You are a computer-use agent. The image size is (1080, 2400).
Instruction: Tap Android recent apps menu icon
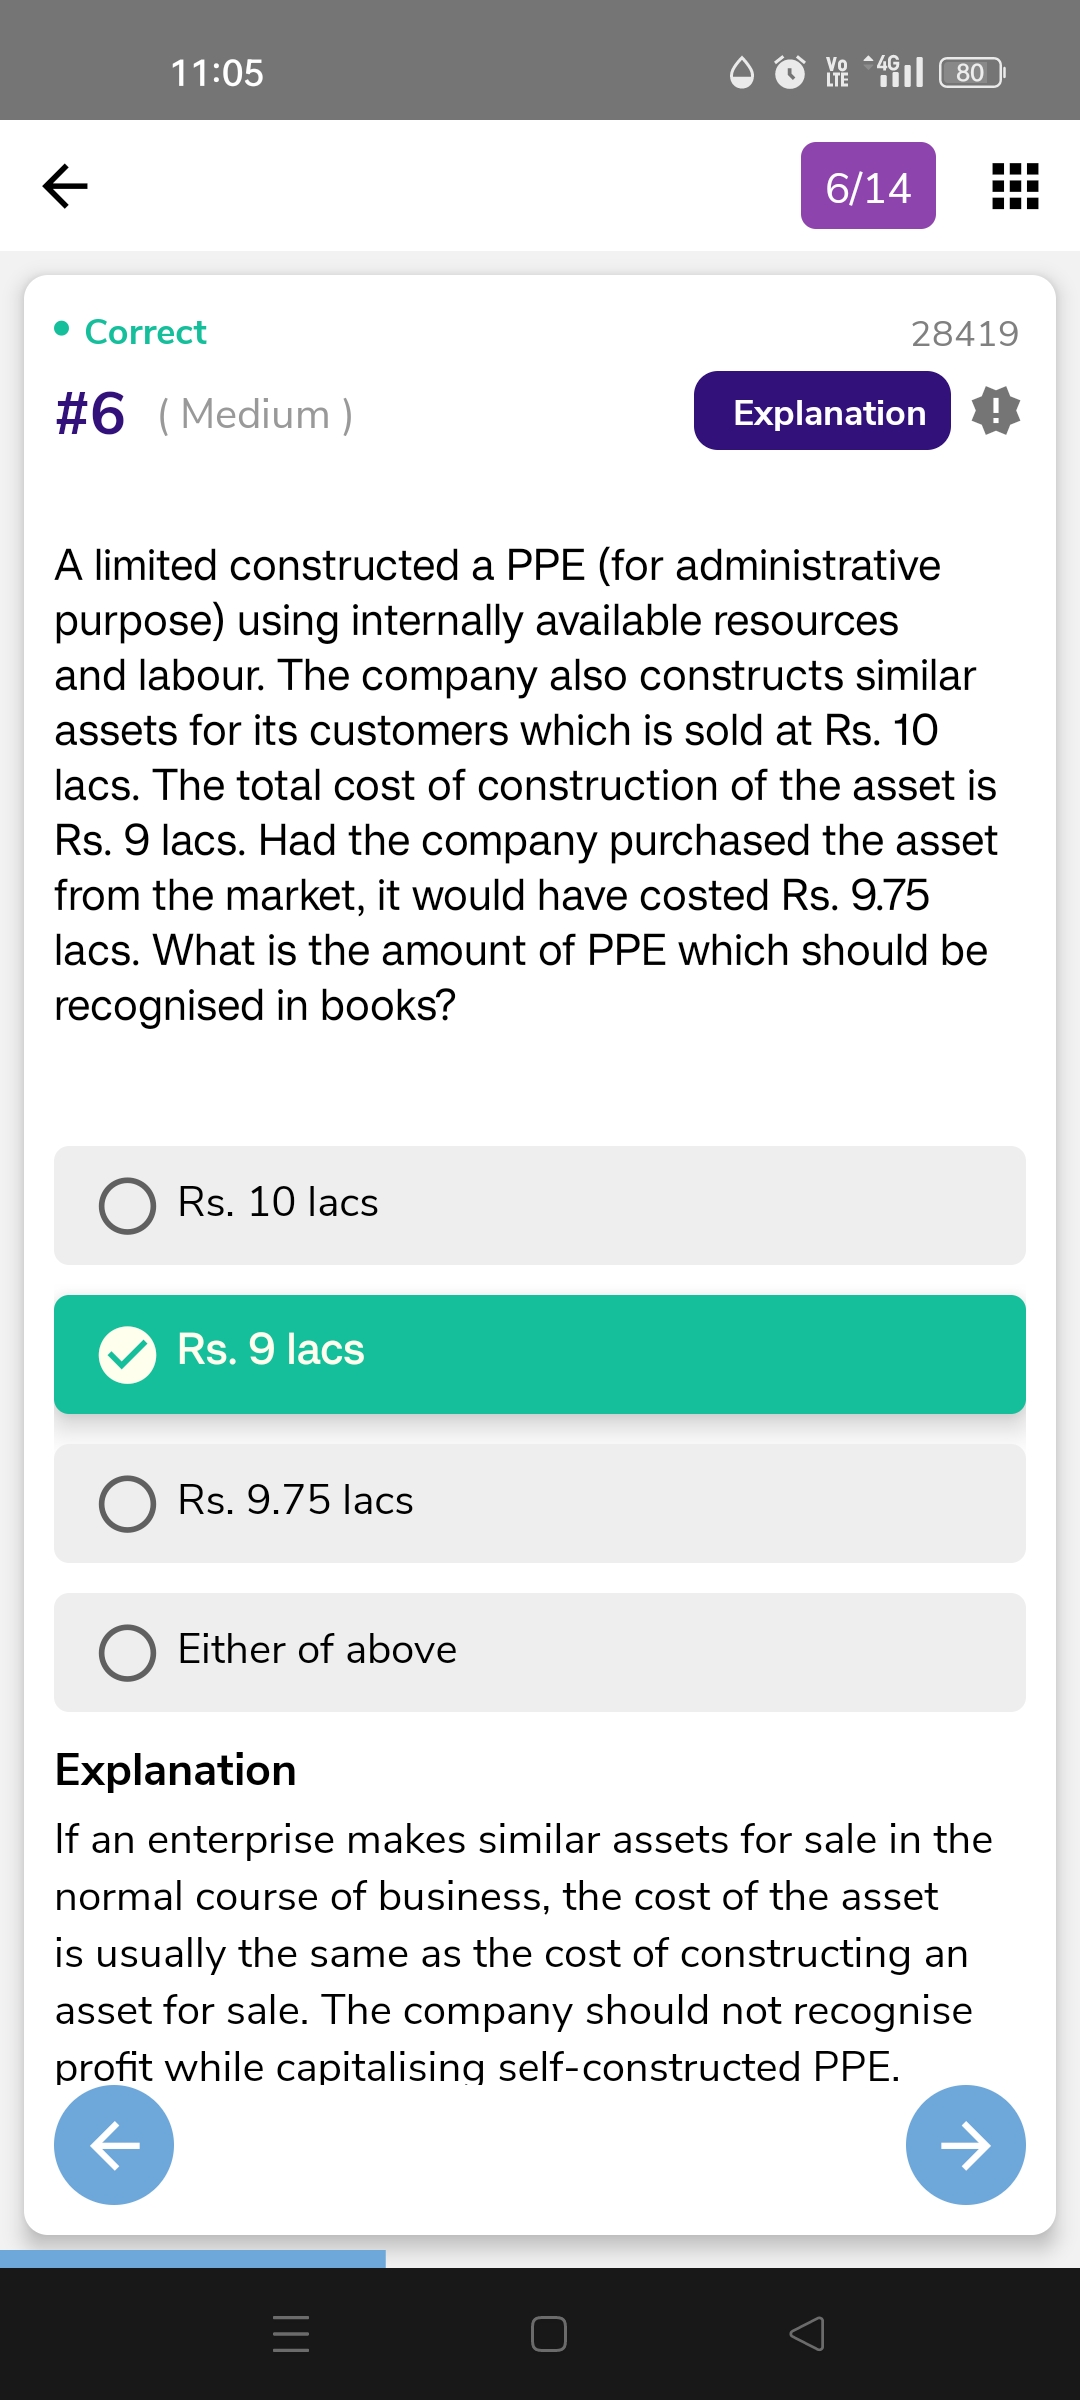click(x=291, y=2333)
